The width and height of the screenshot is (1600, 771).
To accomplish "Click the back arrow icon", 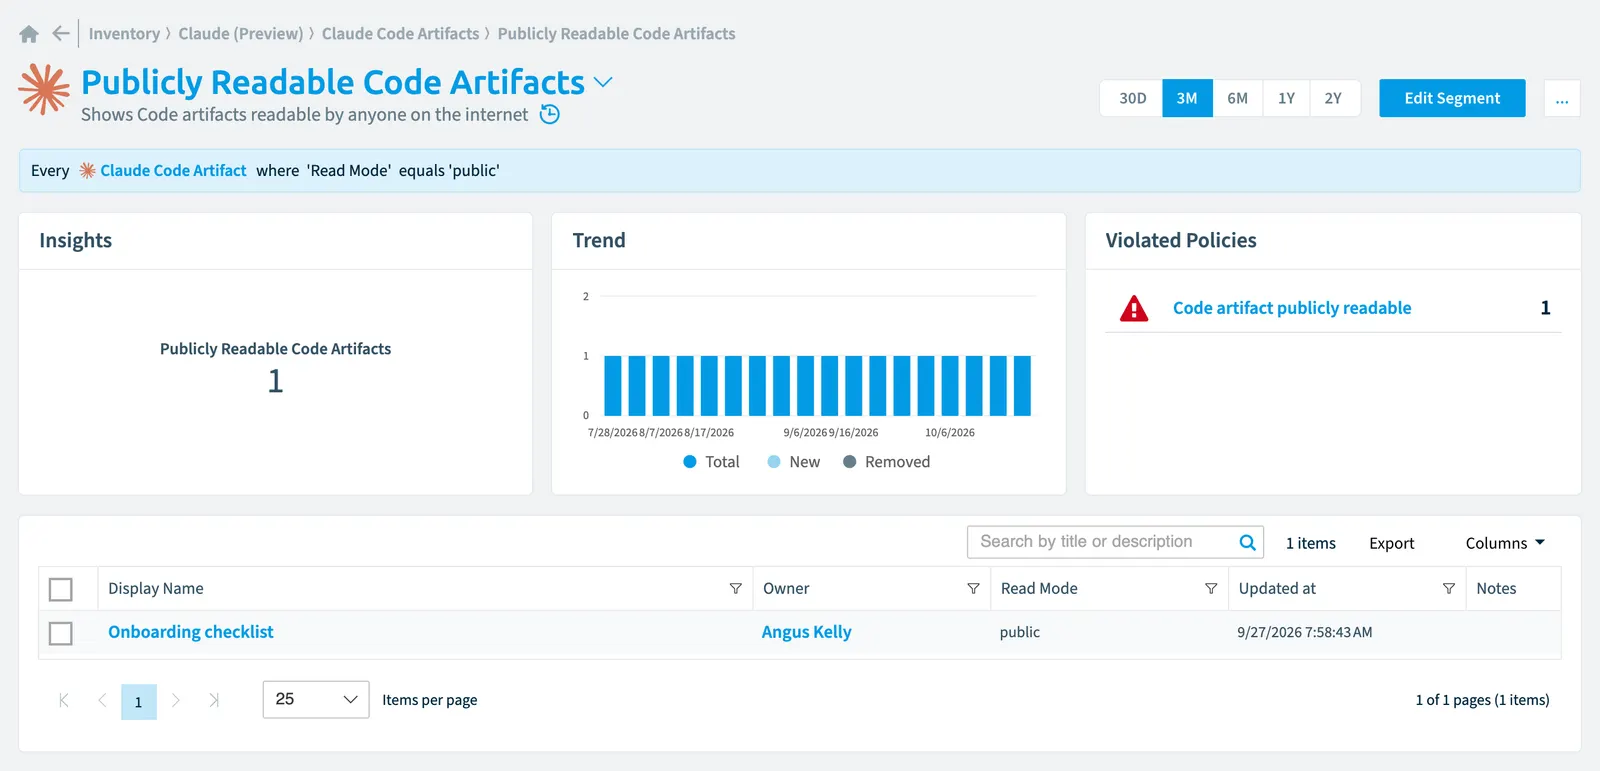I will [x=61, y=34].
